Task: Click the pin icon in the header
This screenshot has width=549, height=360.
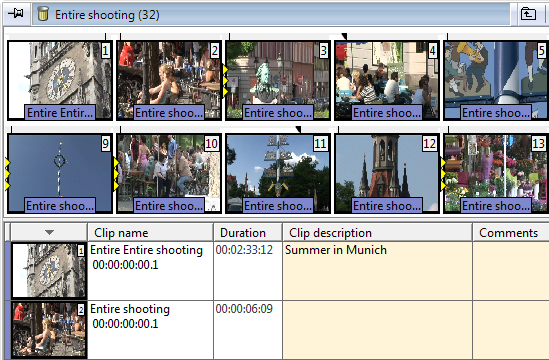Action: coord(16,14)
